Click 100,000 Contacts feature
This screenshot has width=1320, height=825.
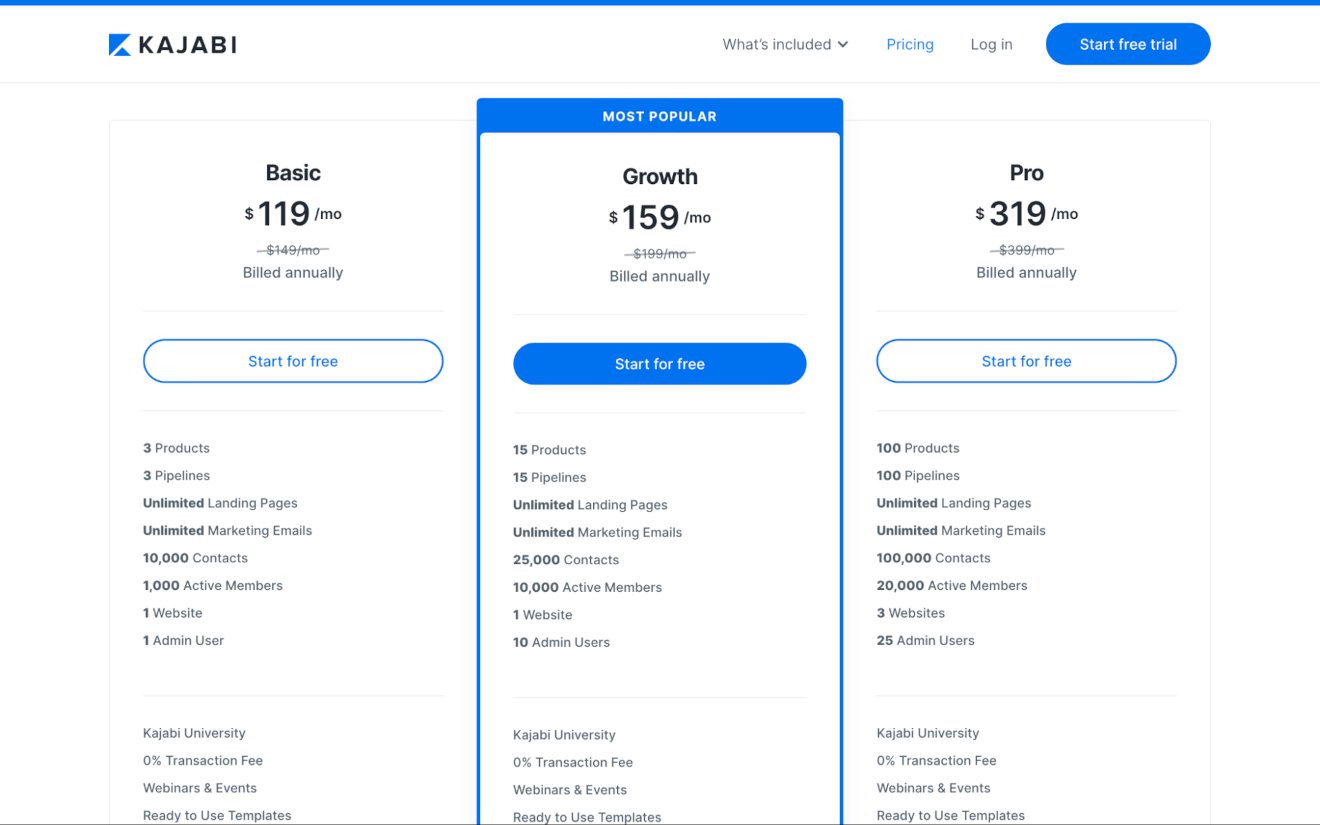(x=934, y=558)
